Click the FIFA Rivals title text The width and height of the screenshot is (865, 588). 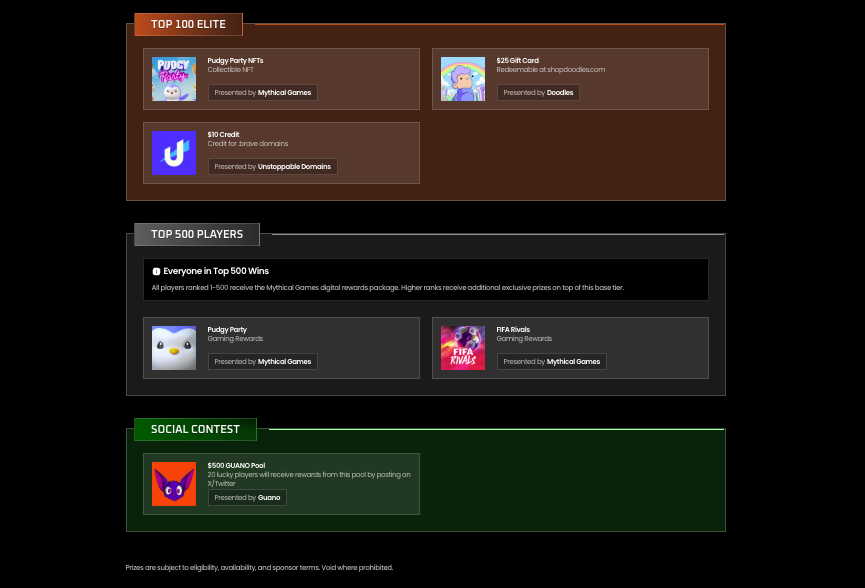pos(513,330)
